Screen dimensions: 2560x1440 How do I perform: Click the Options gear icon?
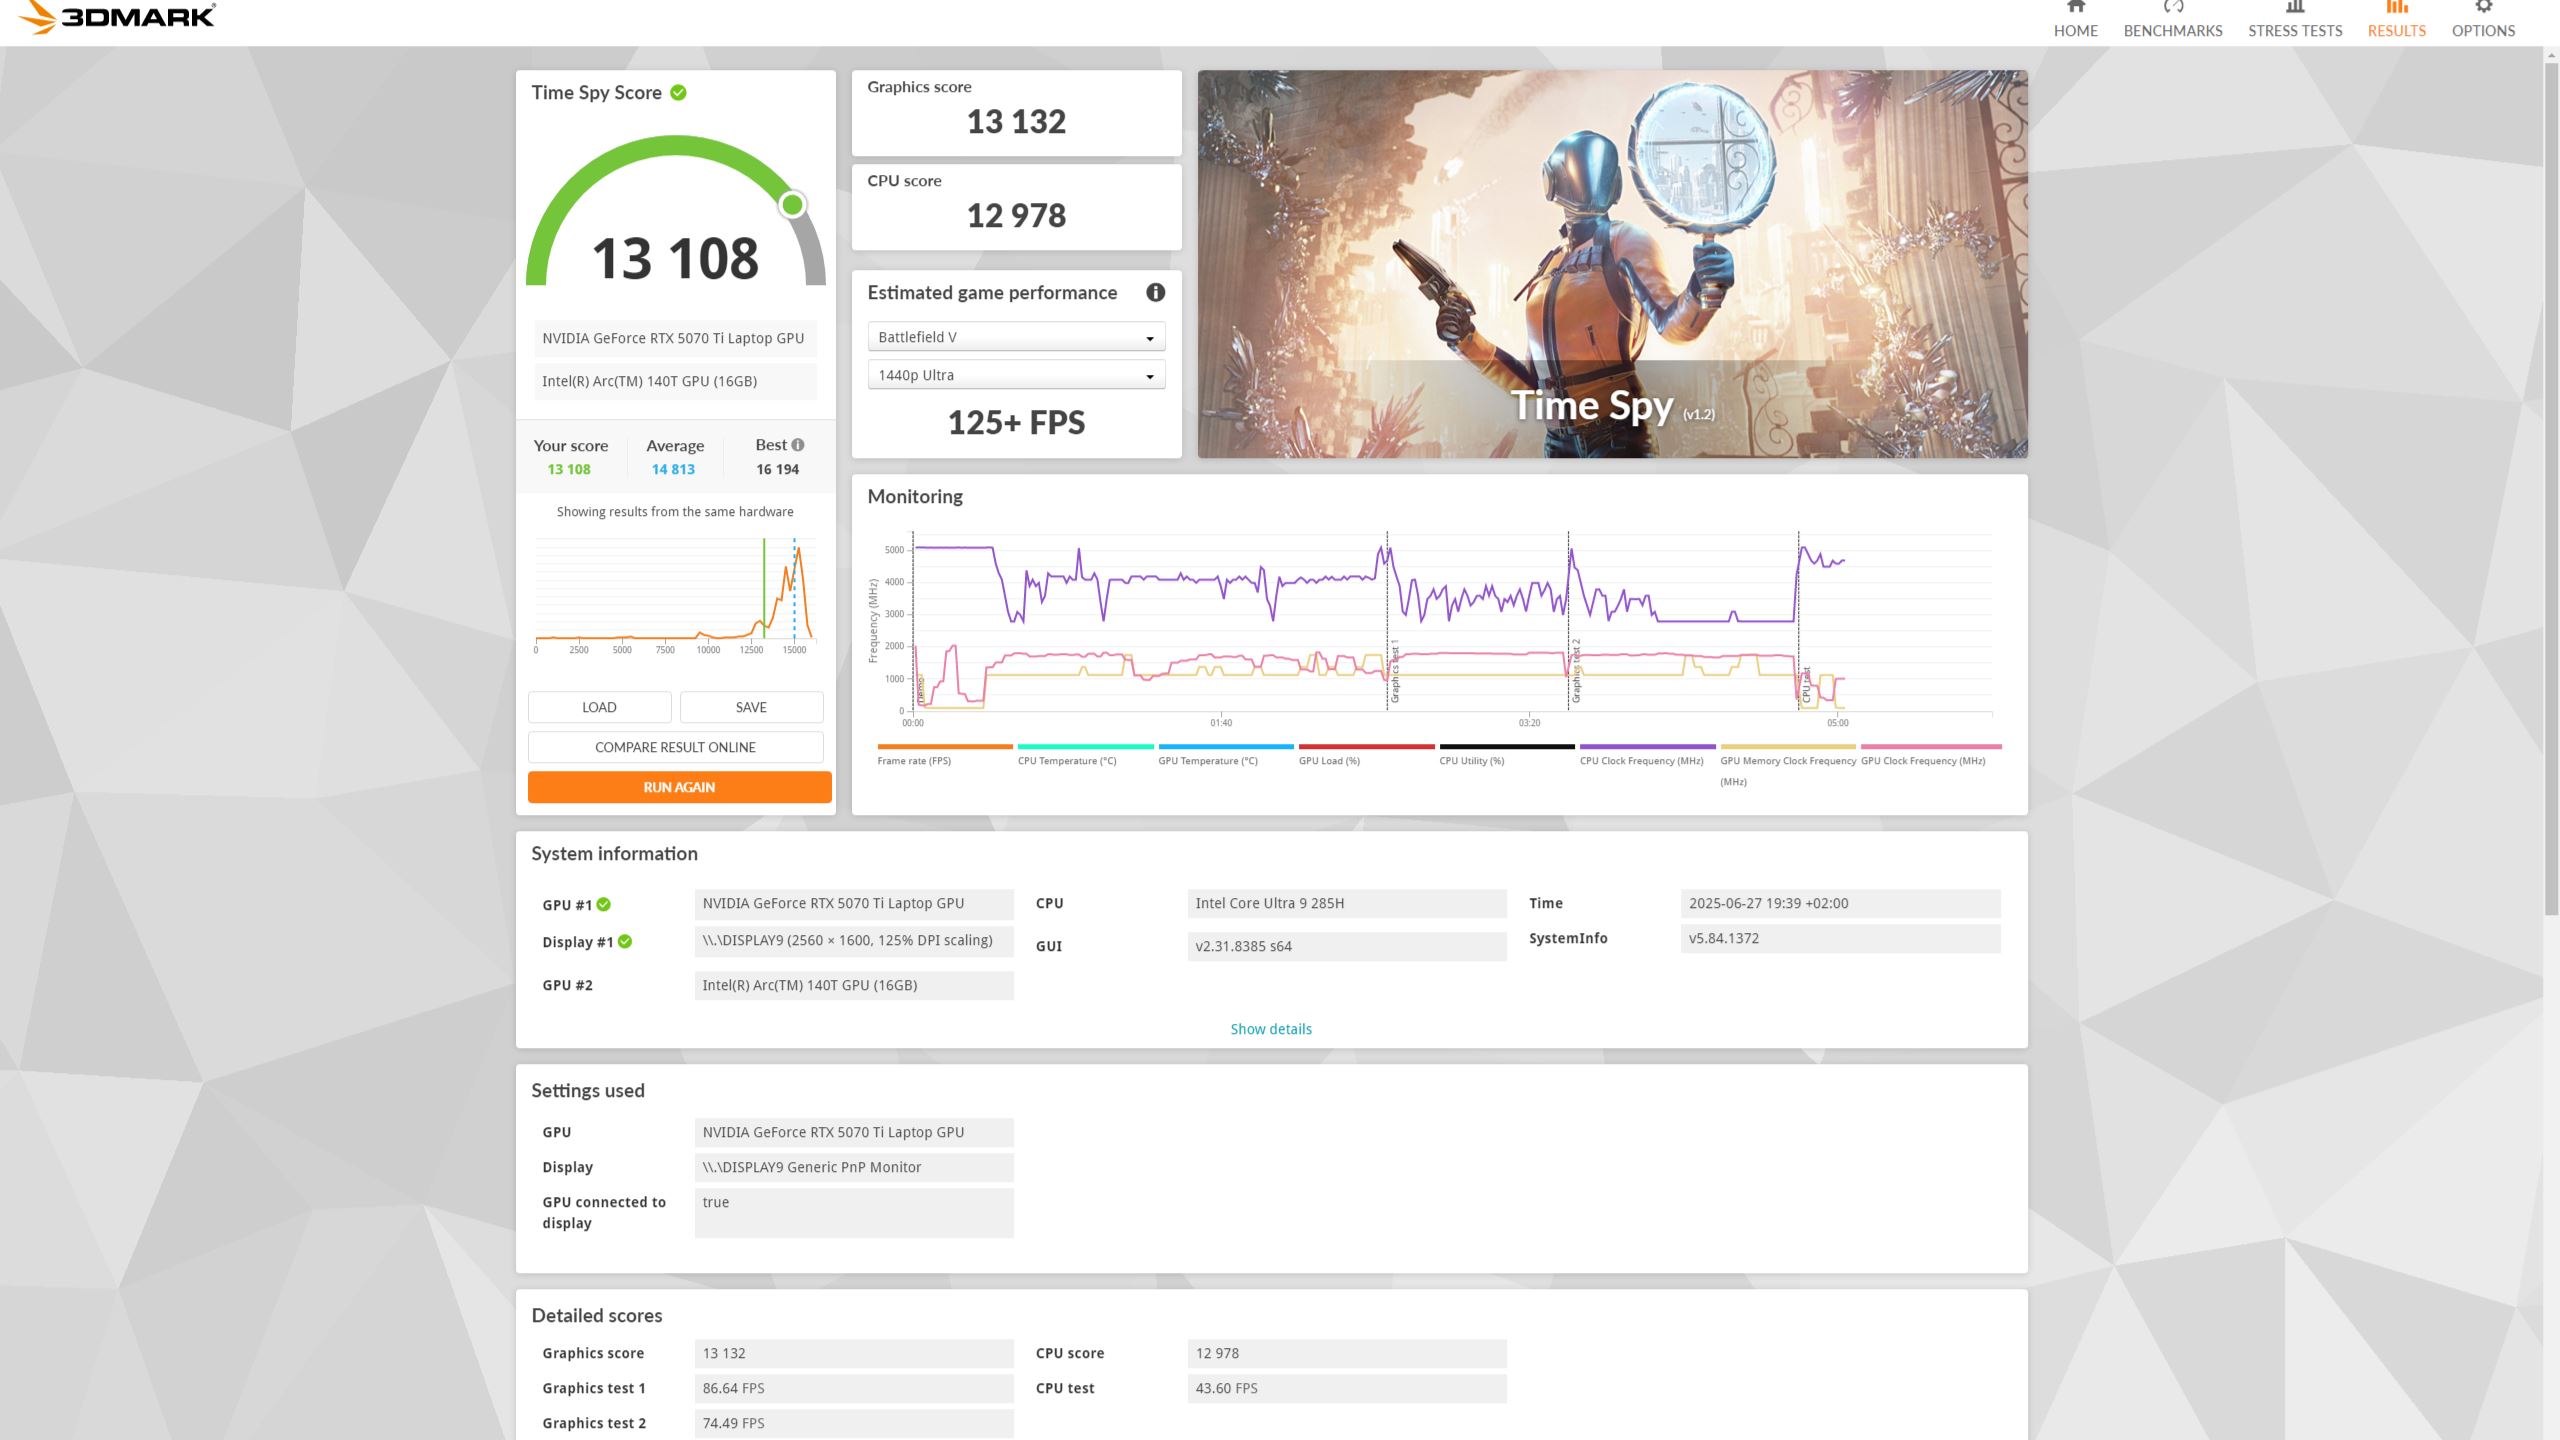(2483, 6)
